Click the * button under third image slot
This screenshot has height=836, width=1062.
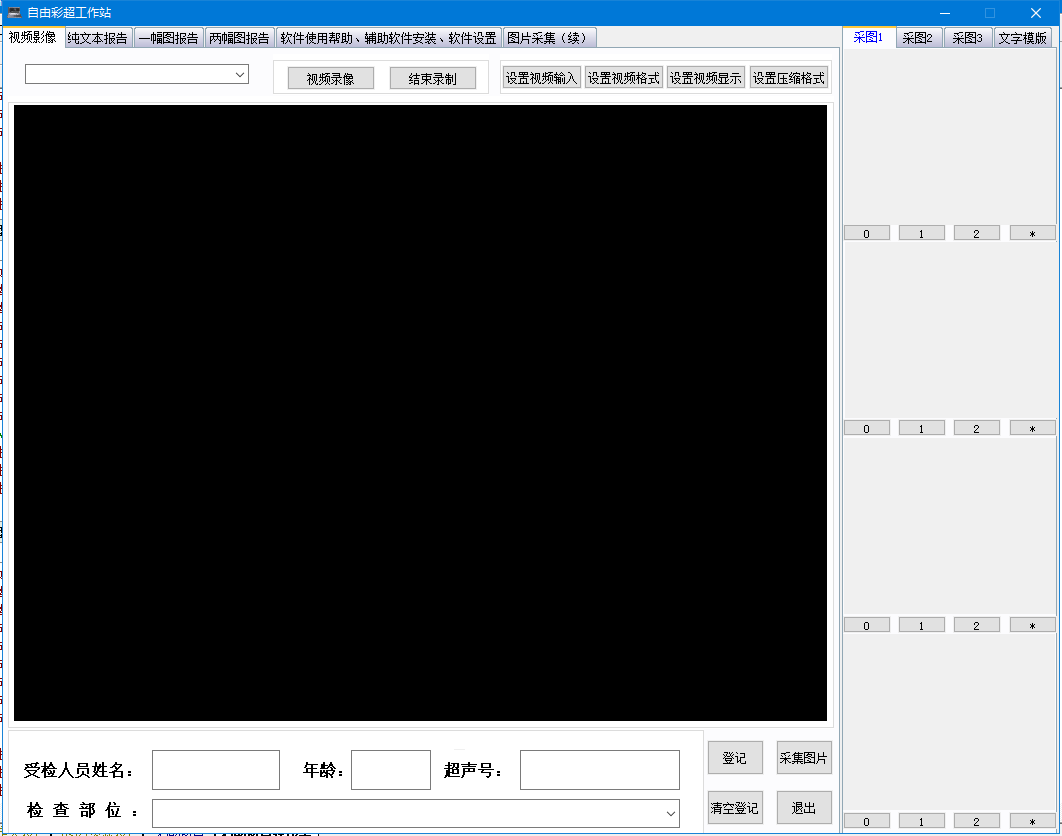click(1033, 625)
